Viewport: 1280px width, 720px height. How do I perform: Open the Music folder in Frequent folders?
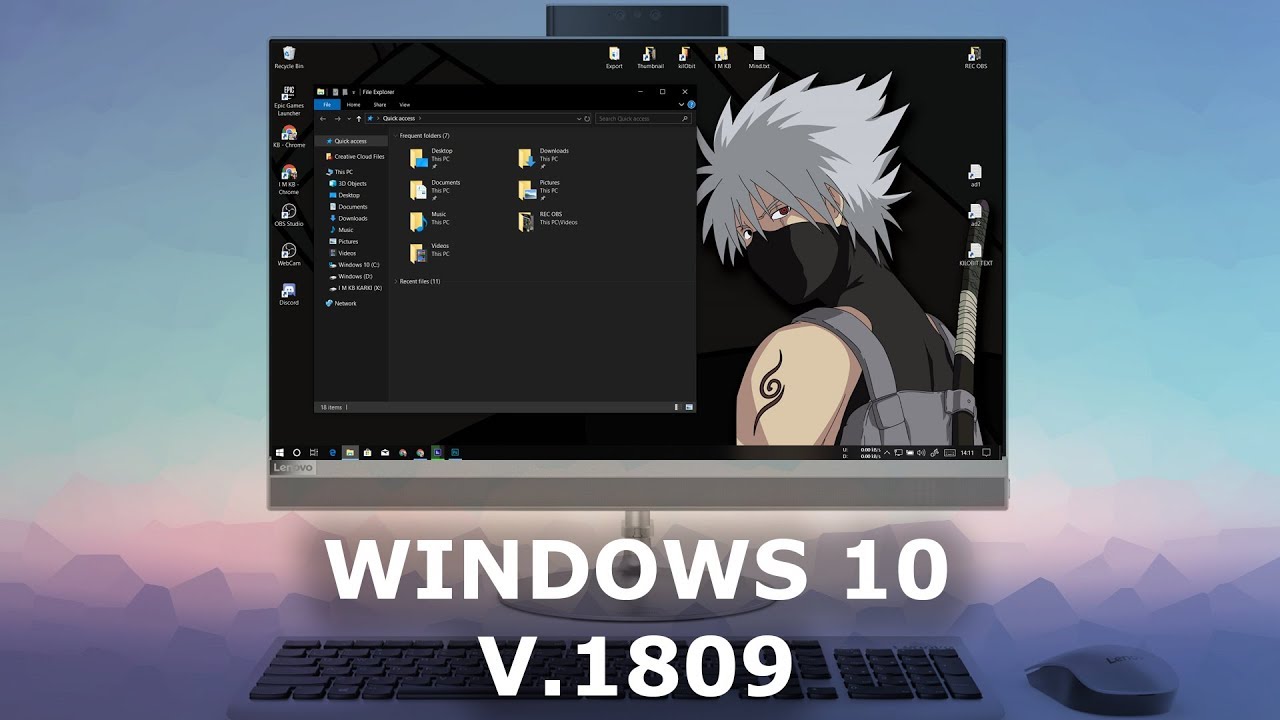(430, 221)
